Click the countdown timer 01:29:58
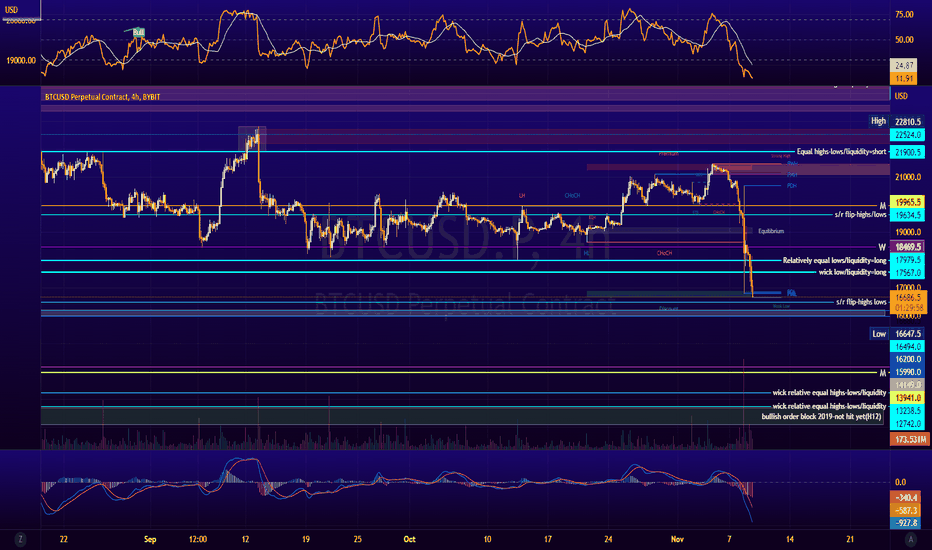The width and height of the screenshot is (932, 550). (x=908, y=307)
